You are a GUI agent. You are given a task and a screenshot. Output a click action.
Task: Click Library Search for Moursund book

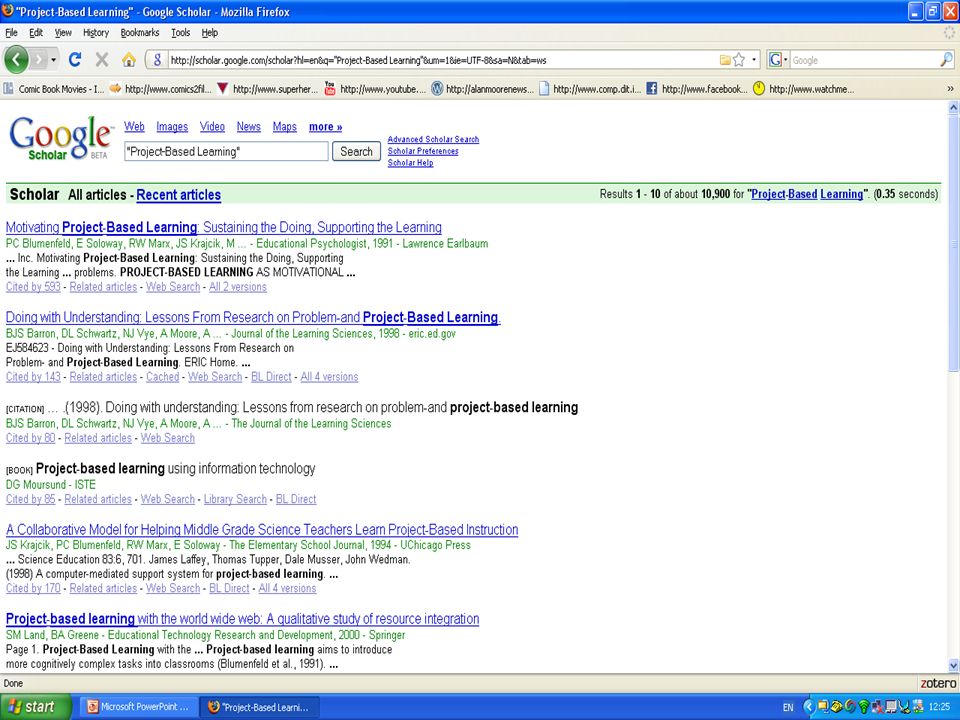235,499
